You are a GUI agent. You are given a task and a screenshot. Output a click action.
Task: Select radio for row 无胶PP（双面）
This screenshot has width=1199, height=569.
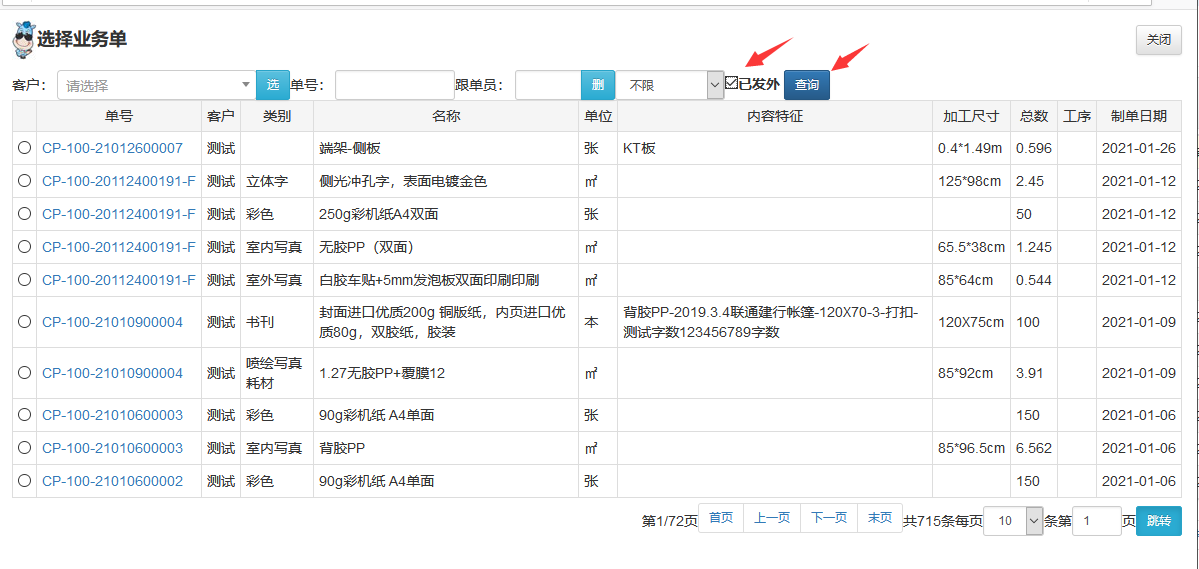(24, 246)
